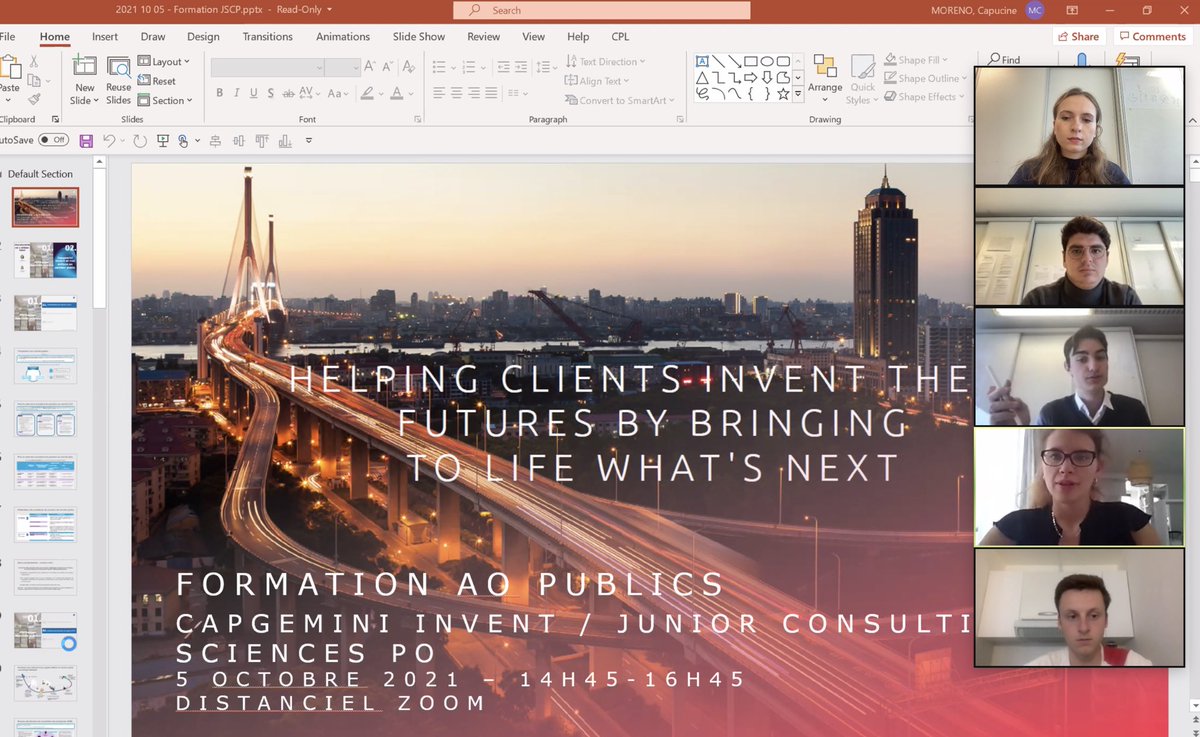Open the Shape Effects dropdown
This screenshot has height=737, width=1200.
tap(924, 97)
